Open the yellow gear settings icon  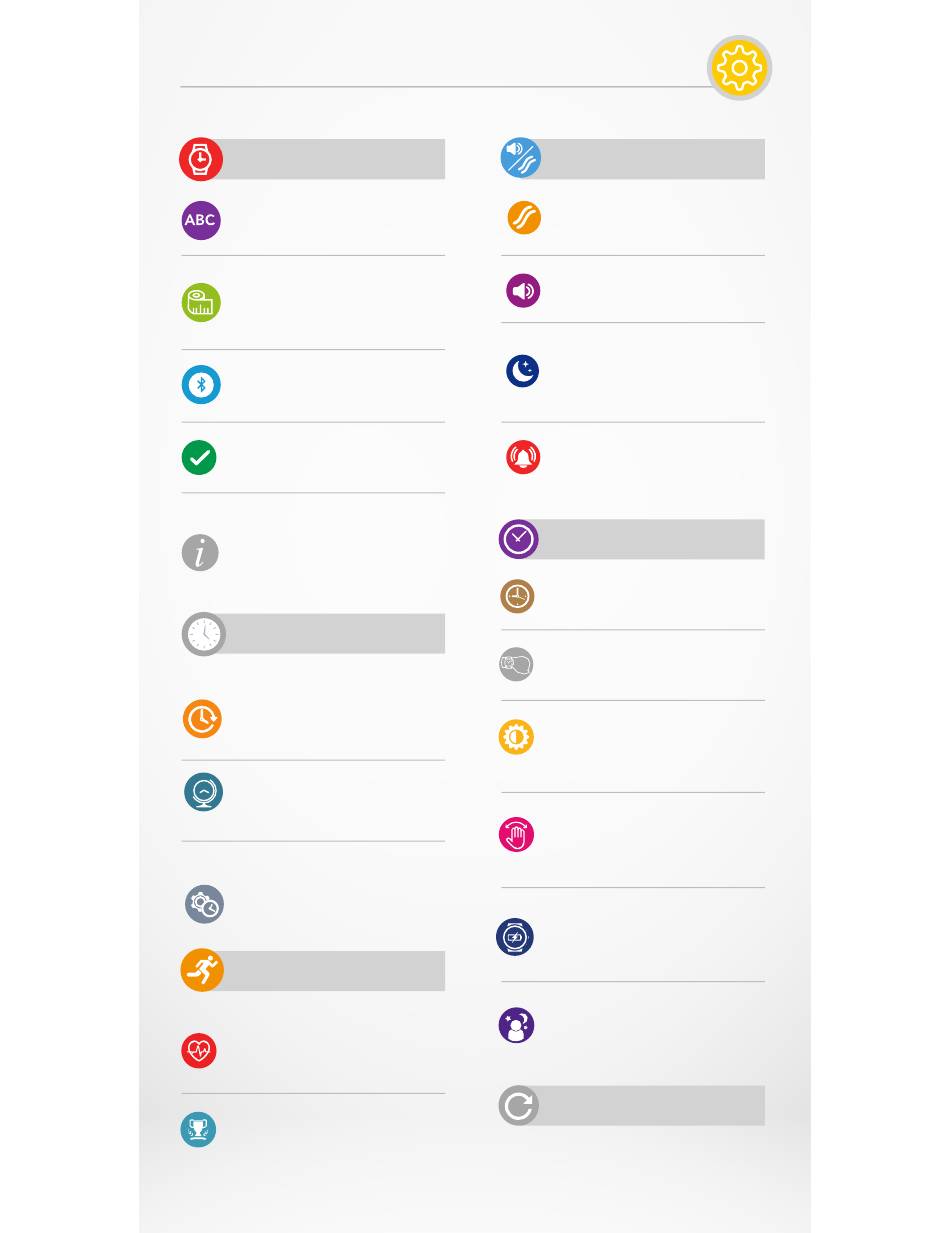[740, 68]
